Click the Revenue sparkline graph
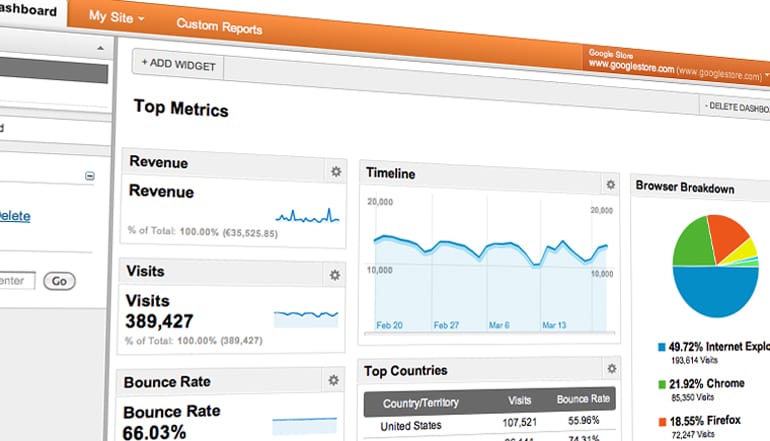Screen dimensions: 770x441 [x=307, y=215]
